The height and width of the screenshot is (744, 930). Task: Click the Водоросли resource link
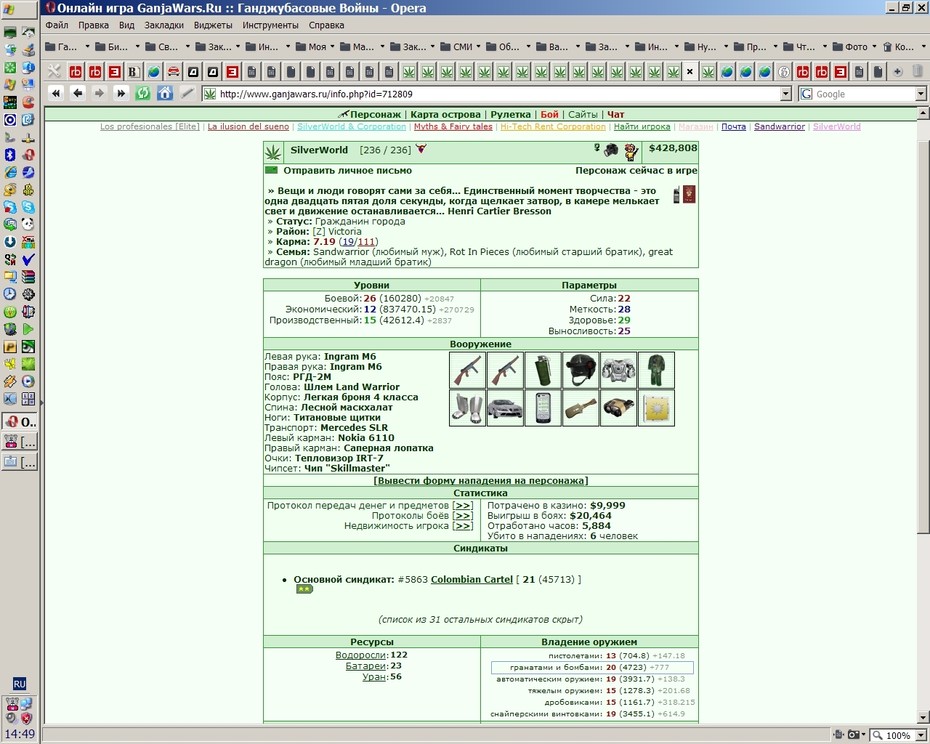(x=361, y=655)
